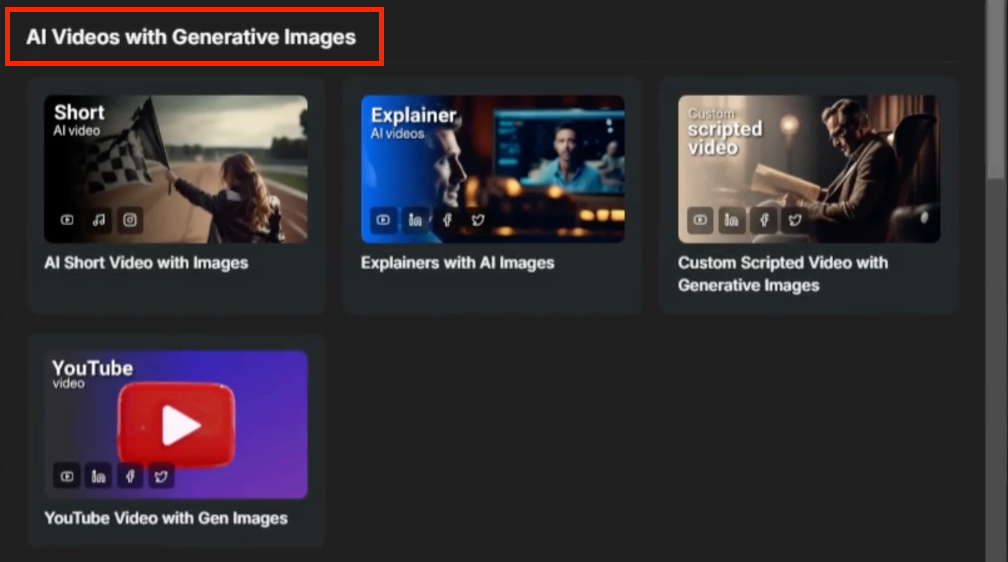Open the Explainer AI videos thumbnail
This screenshot has width=1008, height=562.
492,169
